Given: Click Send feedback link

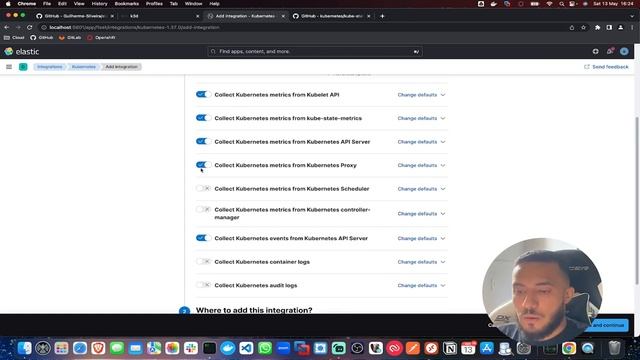Looking at the screenshot, I should (606, 67).
